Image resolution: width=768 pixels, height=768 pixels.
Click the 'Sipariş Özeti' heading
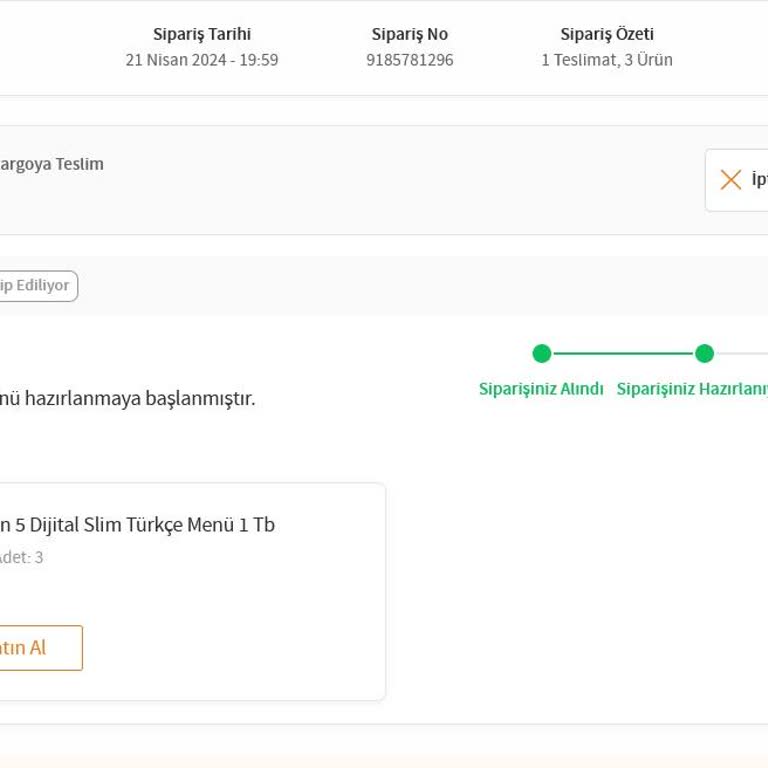[607, 34]
